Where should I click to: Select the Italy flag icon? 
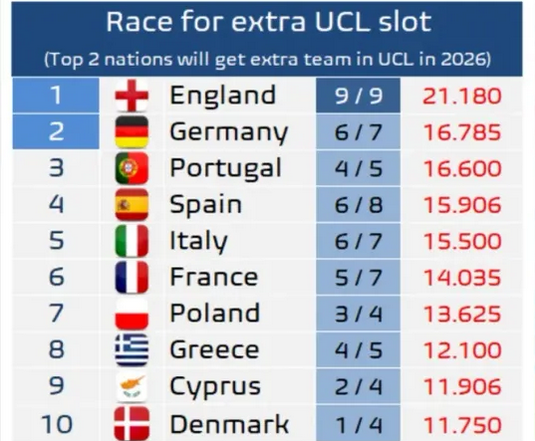(x=132, y=241)
